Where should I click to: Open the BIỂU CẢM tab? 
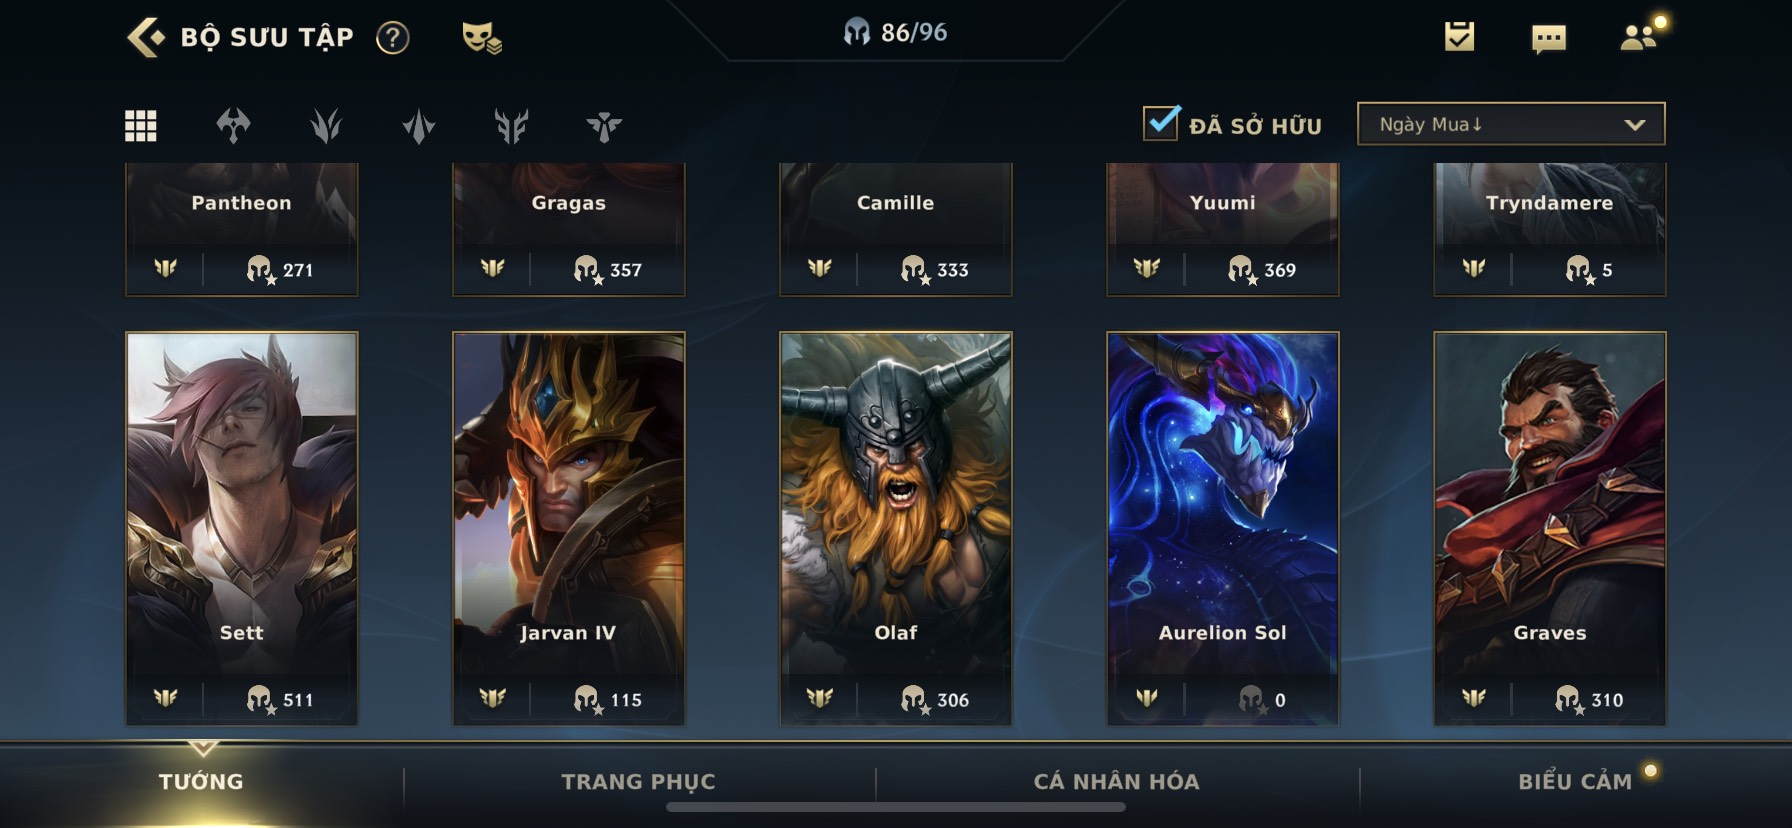1575,781
